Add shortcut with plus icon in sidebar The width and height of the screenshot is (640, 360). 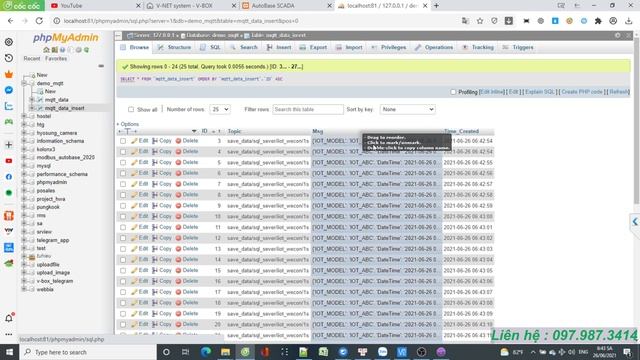tap(9, 144)
